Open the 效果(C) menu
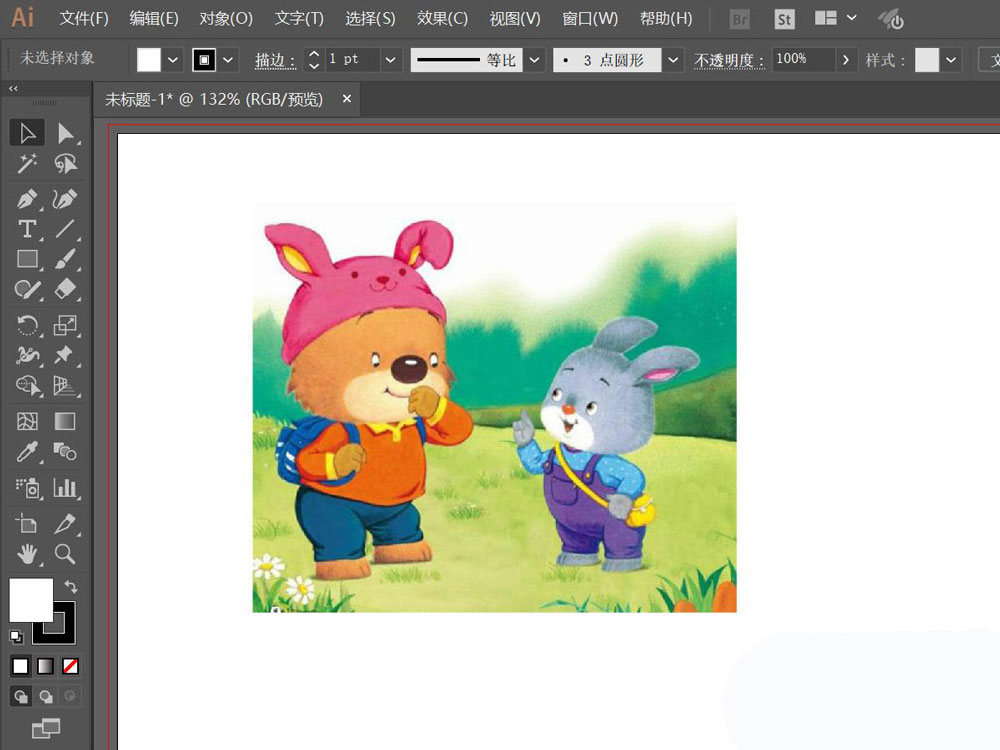This screenshot has width=1000, height=750. (442, 18)
